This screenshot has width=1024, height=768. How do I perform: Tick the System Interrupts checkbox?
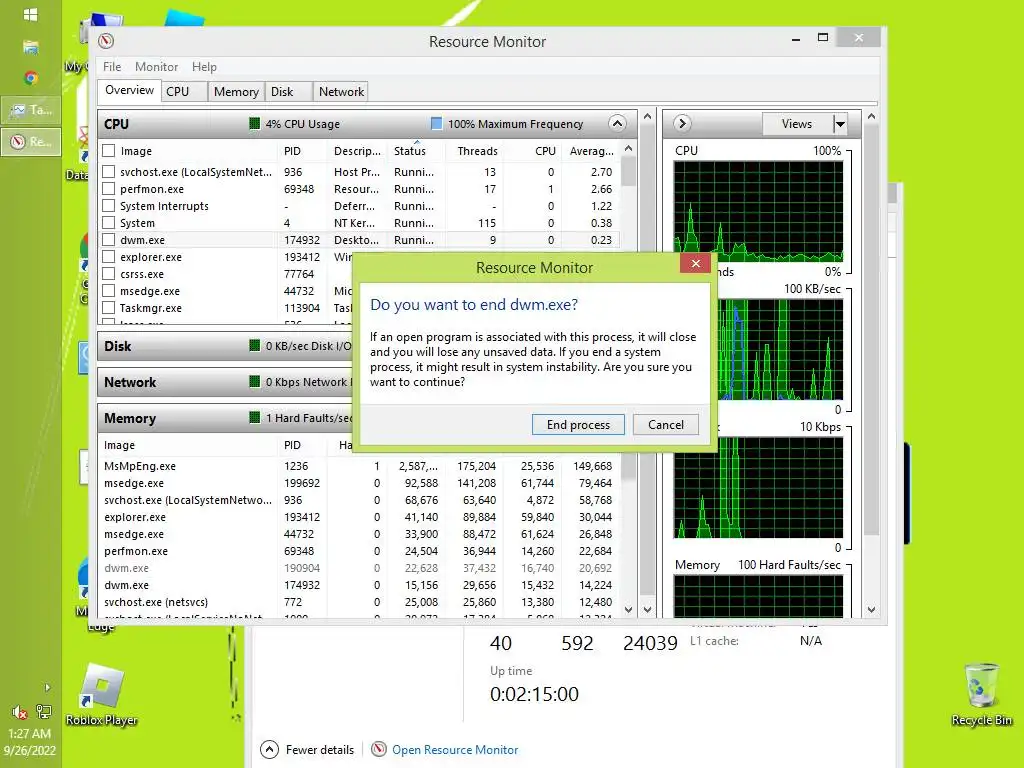click(x=109, y=206)
